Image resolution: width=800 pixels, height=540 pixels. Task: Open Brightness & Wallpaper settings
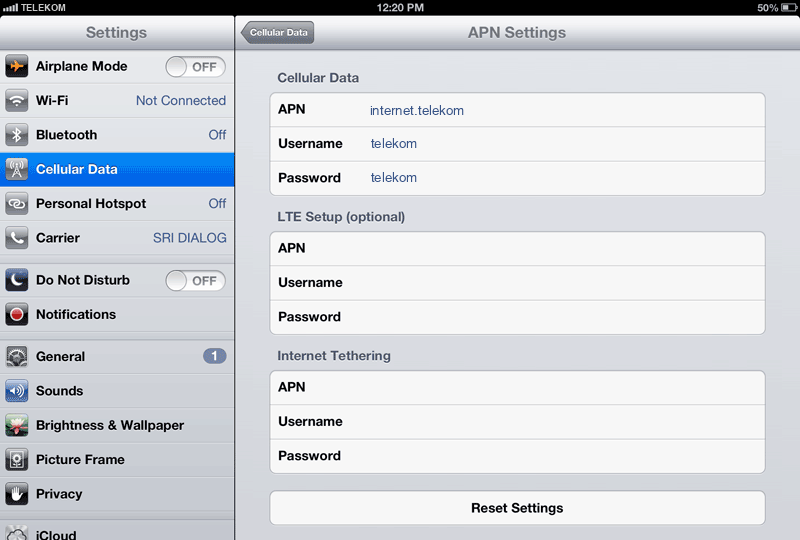tap(117, 425)
